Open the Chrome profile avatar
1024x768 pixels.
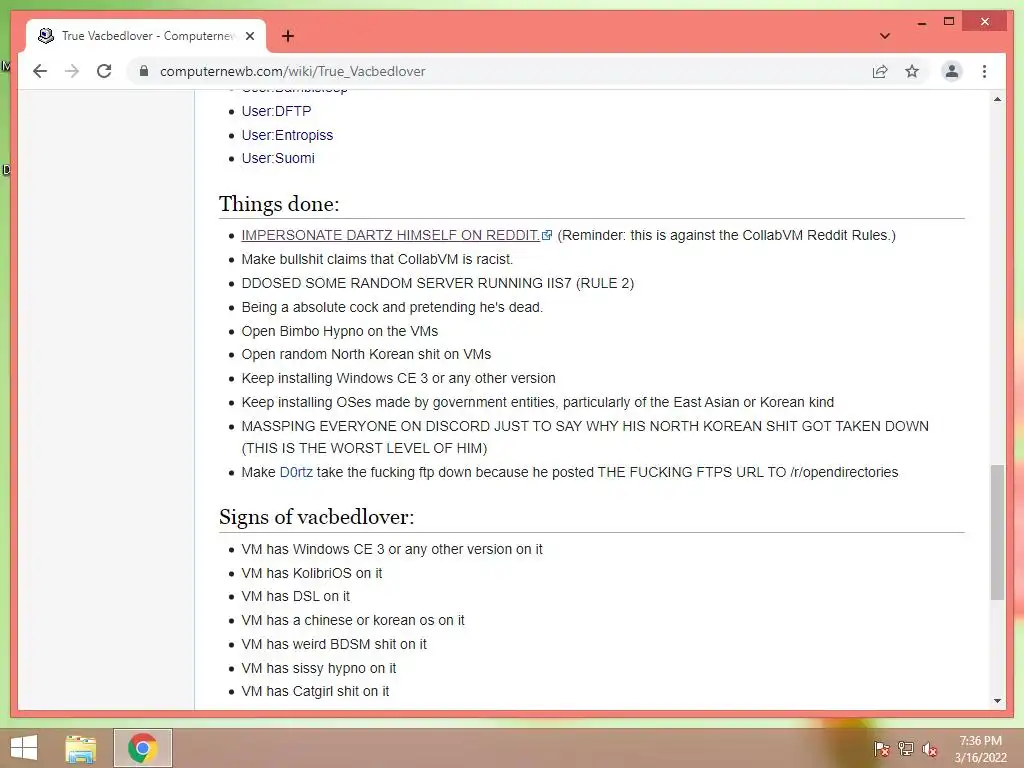(952, 71)
